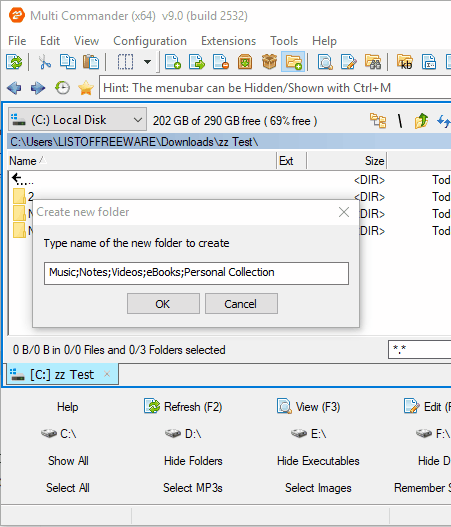Open the selection dropdown arrow in the toolbar
The width and height of the screenshot is (451, 527).
[x=147, y=62]
